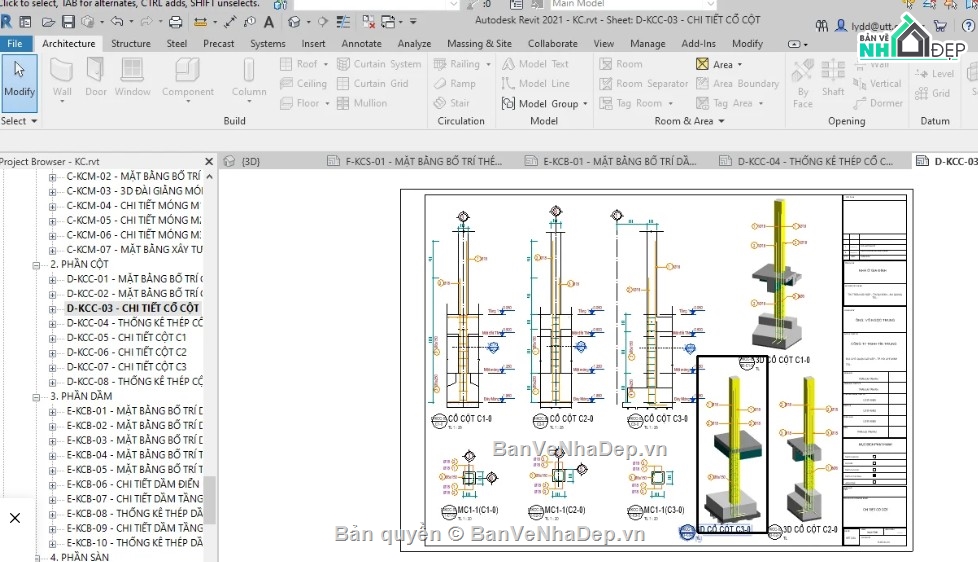Open Tag Room dropdown arrow

(671, 104)
